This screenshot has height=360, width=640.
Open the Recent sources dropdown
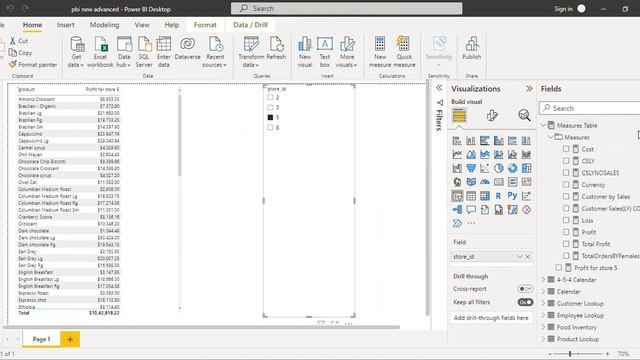click(215, 61)
